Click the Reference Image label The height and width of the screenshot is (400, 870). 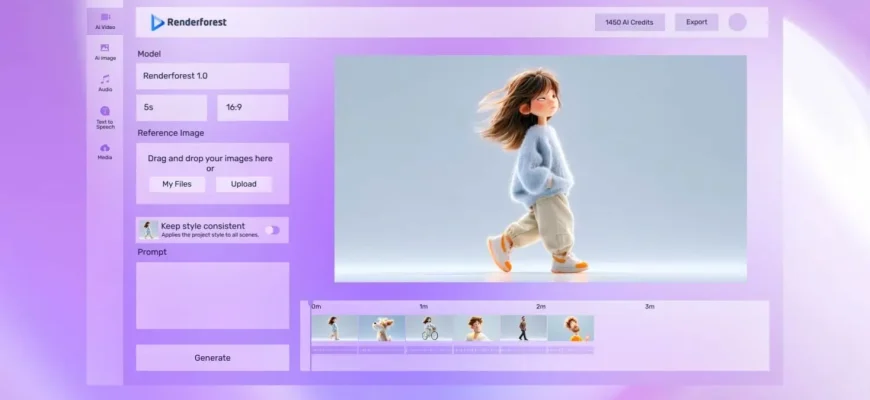pos(171,133)
